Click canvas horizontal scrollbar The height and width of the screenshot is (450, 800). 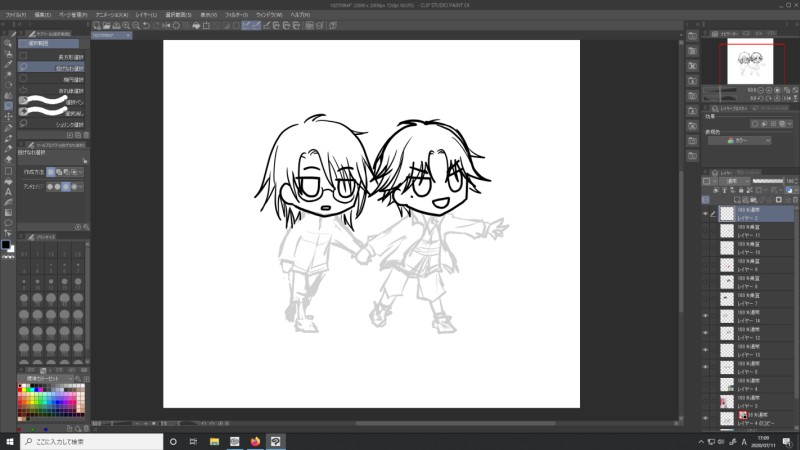(455, 423)
